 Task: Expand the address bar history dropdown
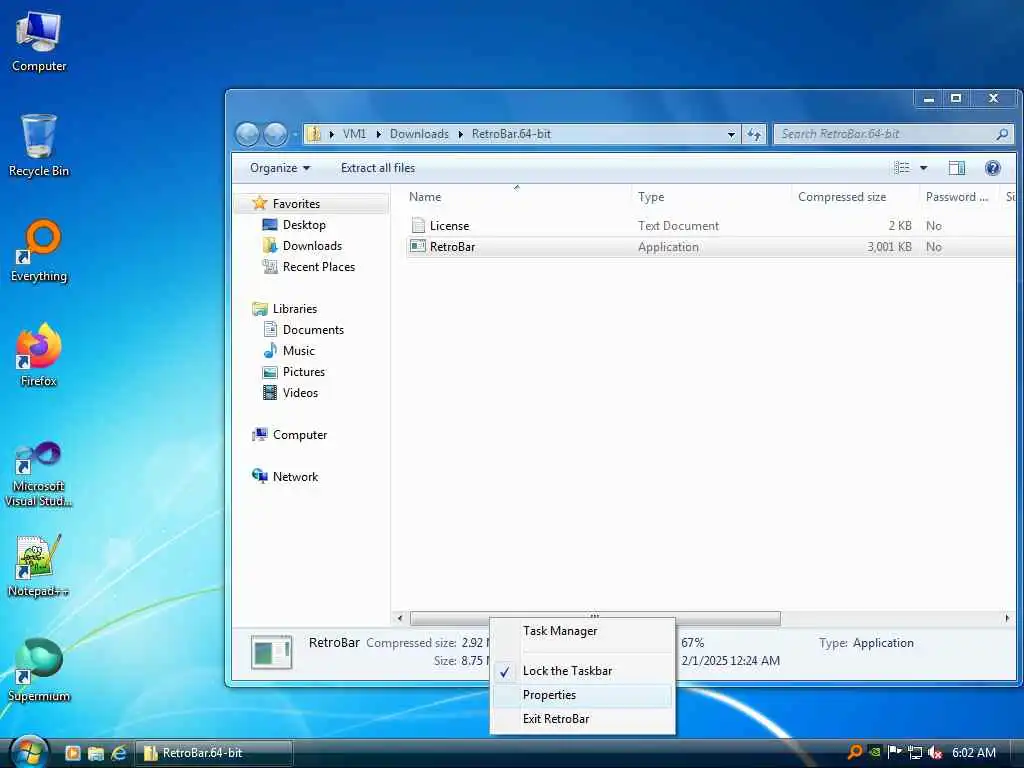731,134
